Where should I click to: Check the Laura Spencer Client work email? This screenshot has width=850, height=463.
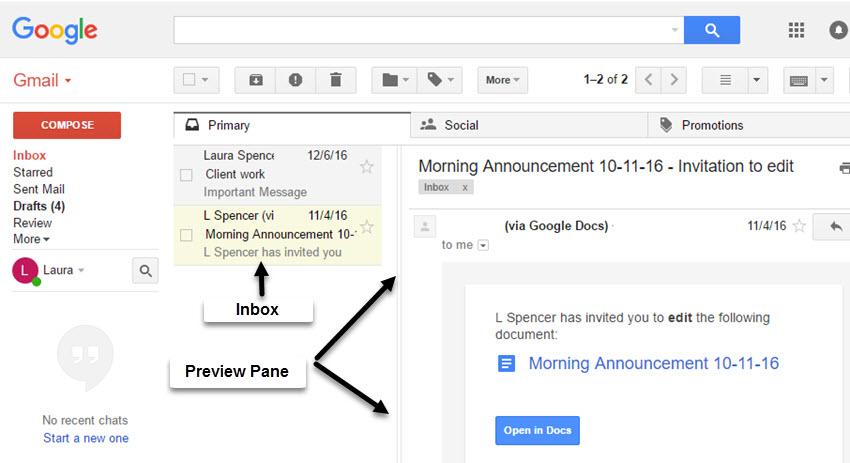[x=186, y=175]
